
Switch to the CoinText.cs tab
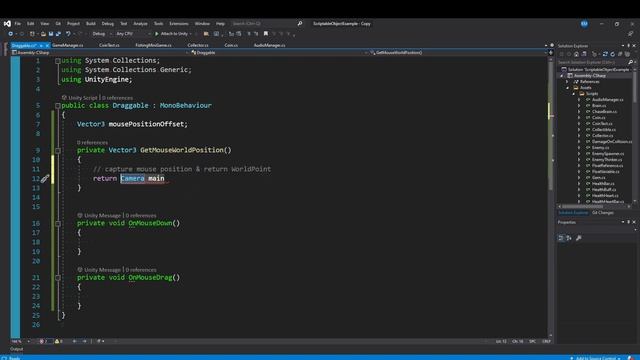click(109, 45)
